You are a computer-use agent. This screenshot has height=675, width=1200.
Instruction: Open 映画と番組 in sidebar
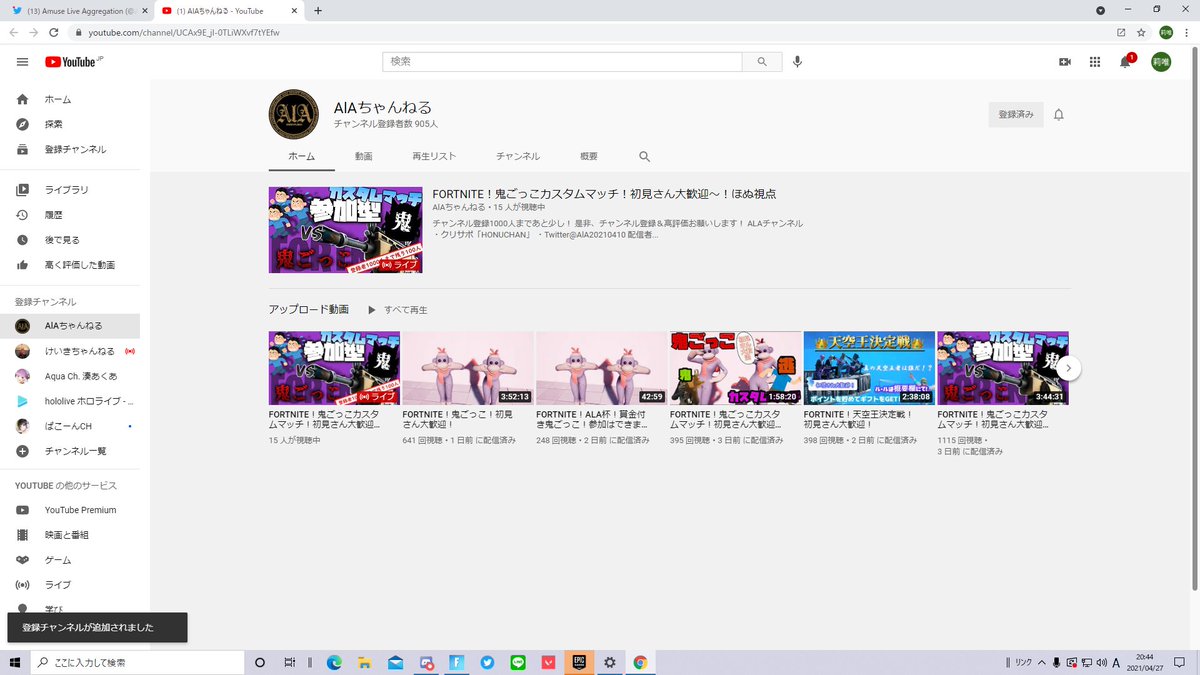coord(70,535)
